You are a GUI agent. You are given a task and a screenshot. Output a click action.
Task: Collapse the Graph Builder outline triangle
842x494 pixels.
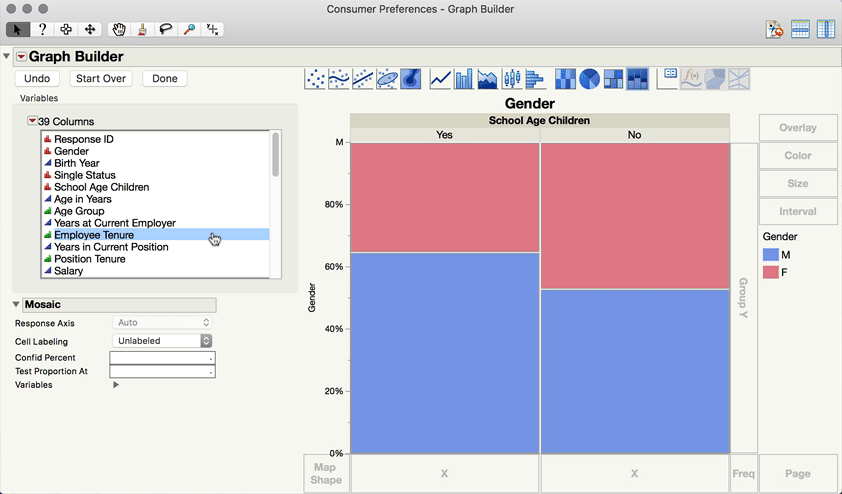pyautogui.click(x=6, y=56)
